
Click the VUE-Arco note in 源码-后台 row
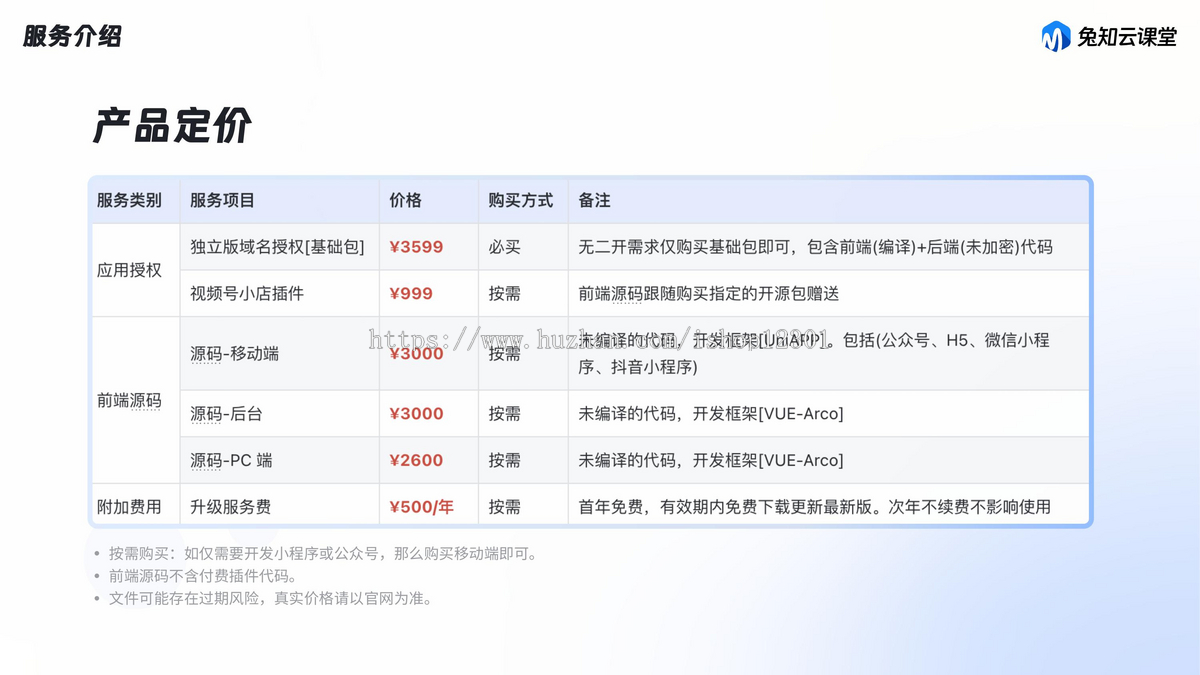(711, 413)
